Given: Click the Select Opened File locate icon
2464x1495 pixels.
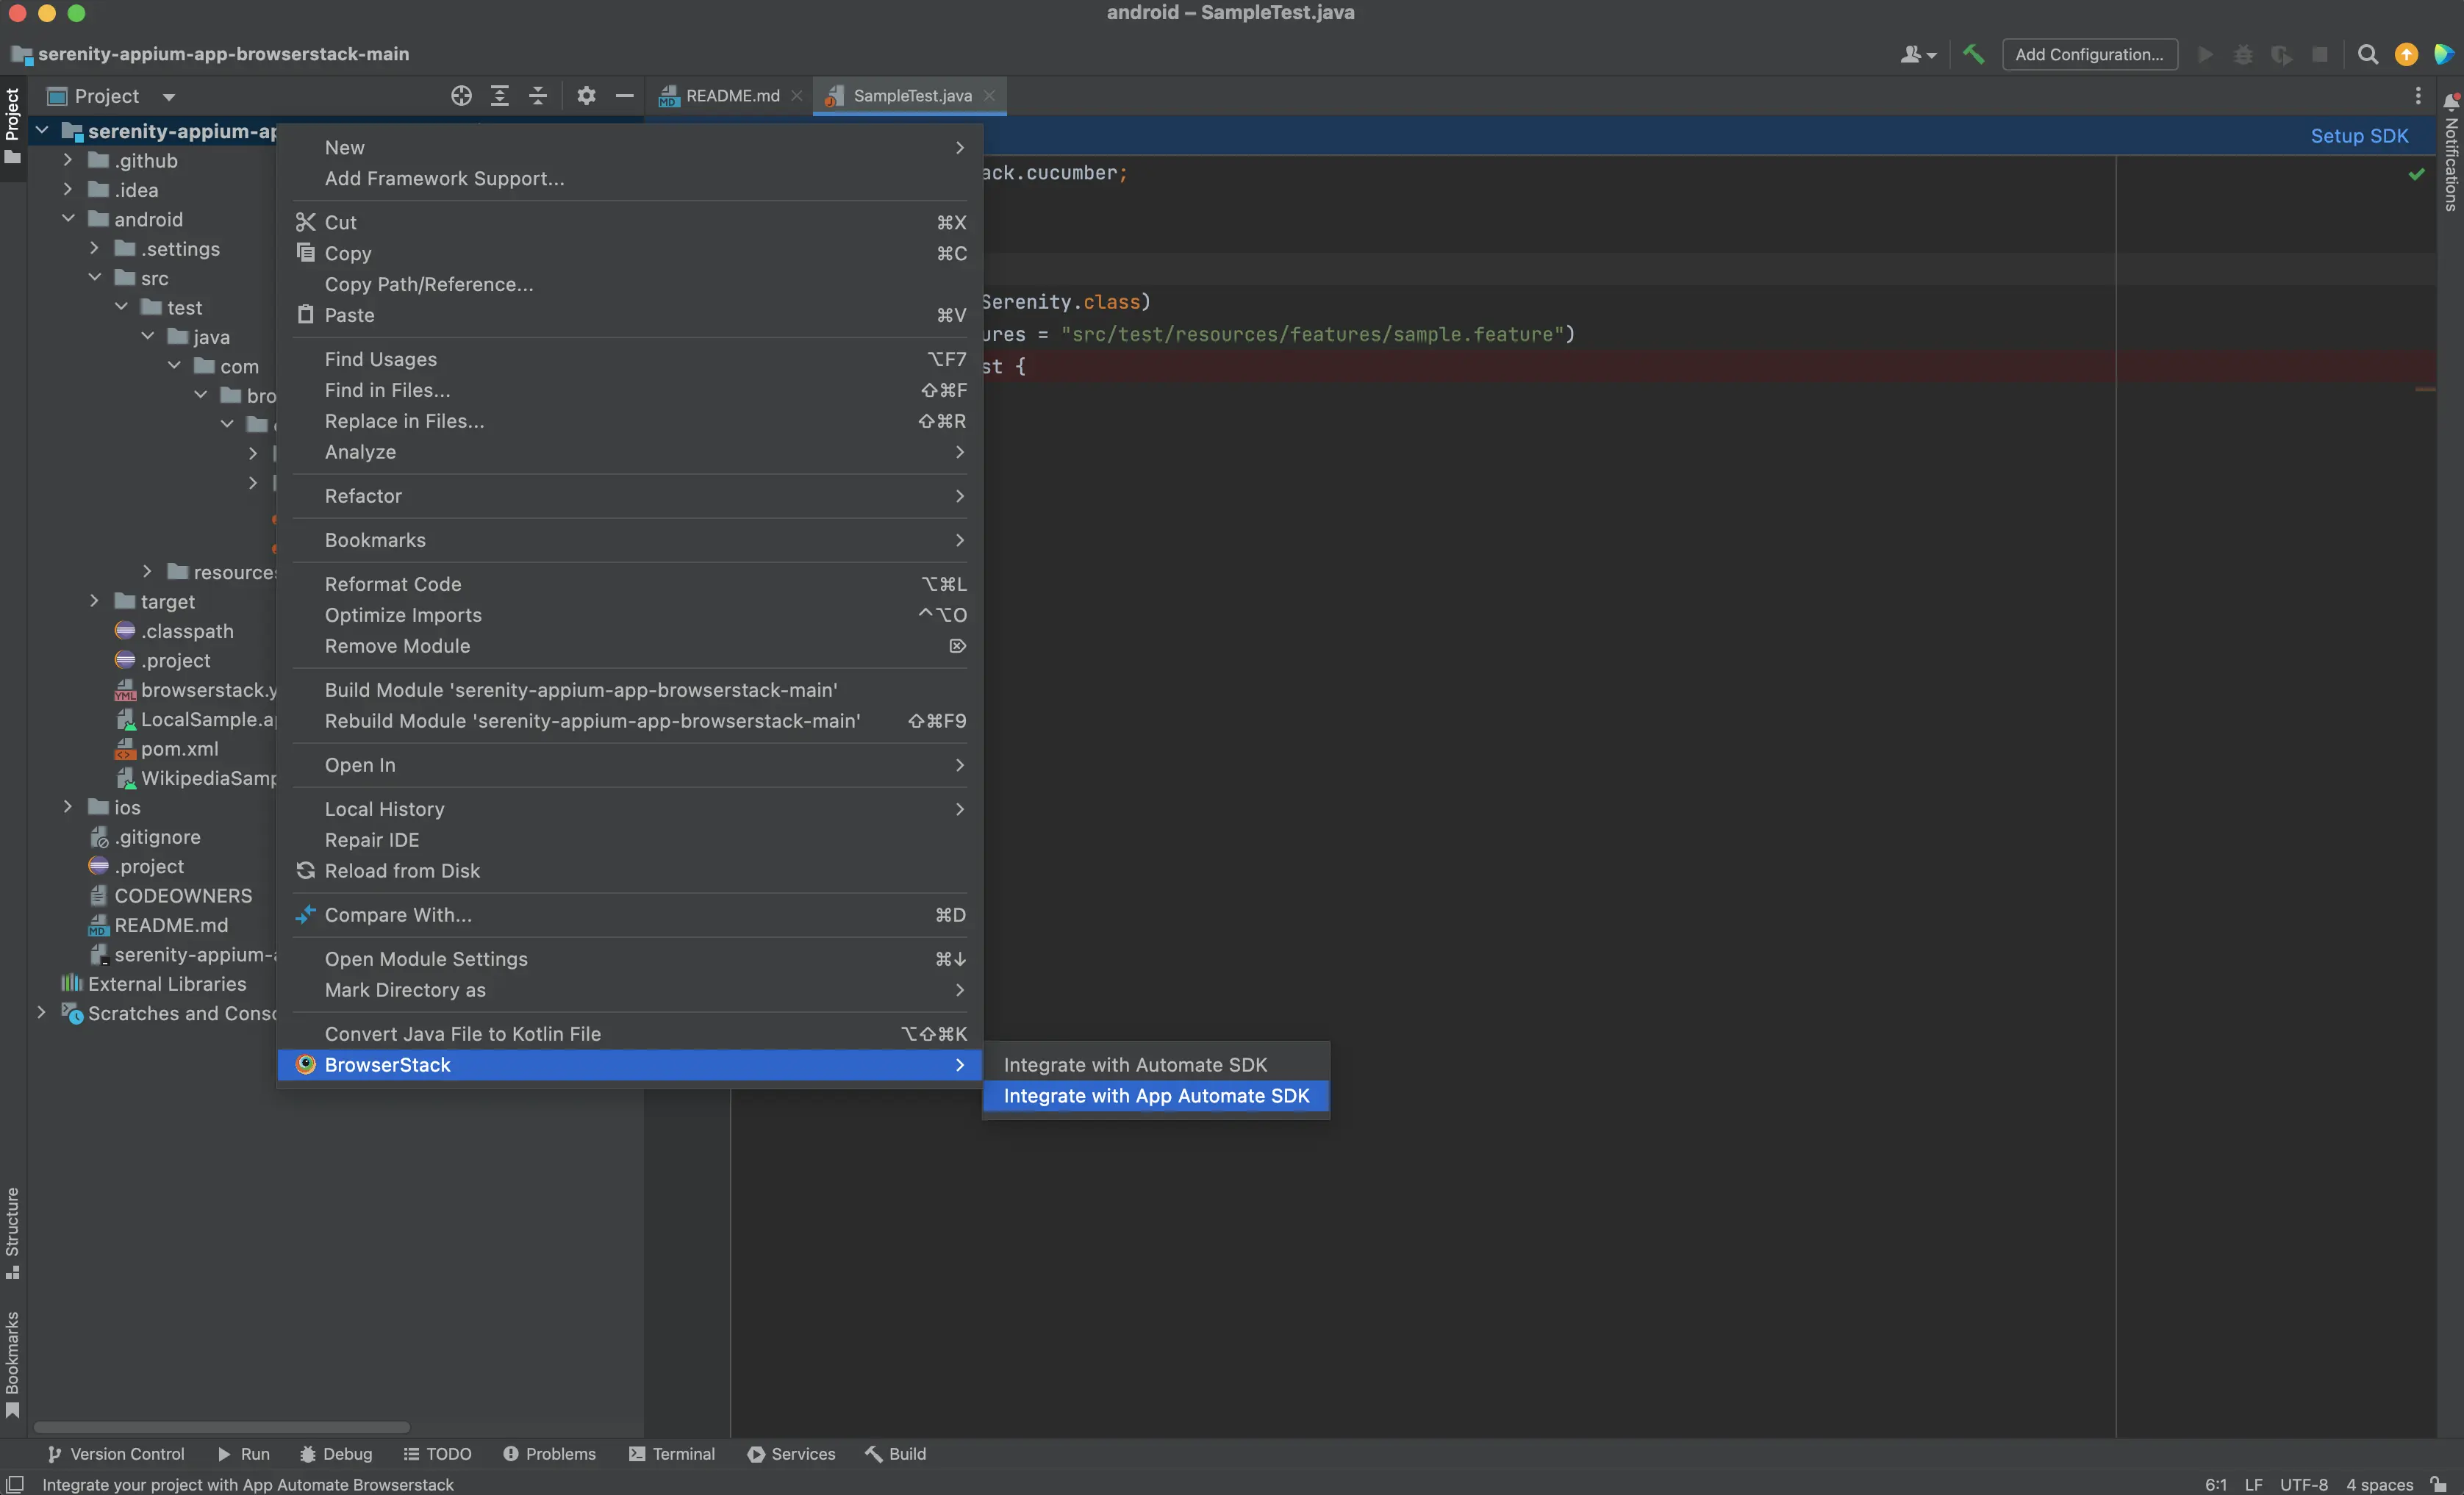Looking at the screenshot, I should point(461,96).
